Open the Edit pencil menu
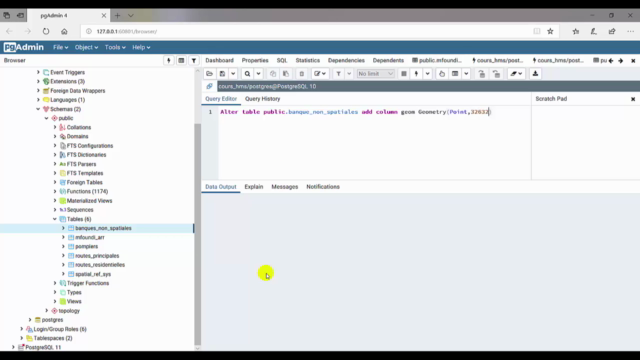640x360 pixels. click(320, 74)
